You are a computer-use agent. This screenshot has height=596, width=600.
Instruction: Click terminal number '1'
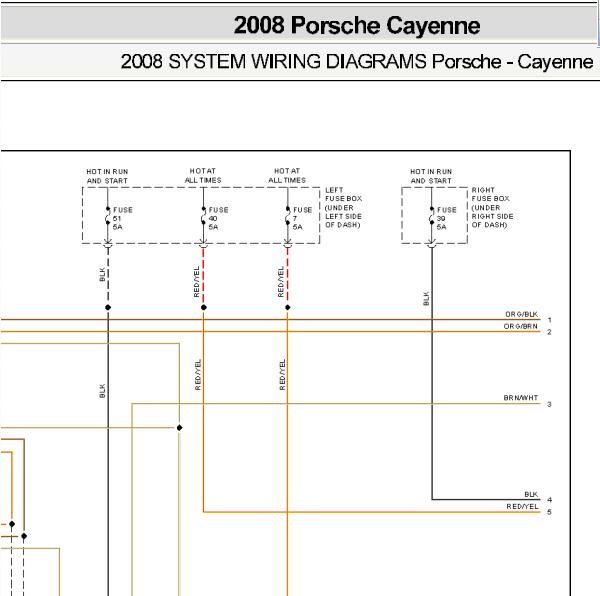click(x=549, y=320)
